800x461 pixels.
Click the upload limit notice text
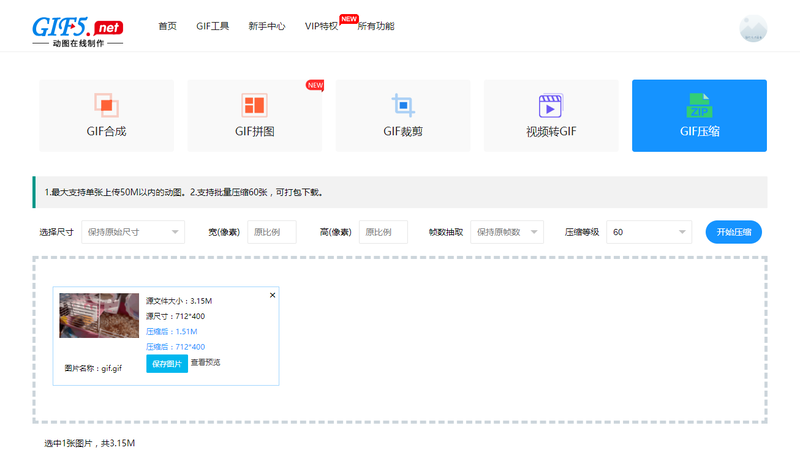point(184,192)
